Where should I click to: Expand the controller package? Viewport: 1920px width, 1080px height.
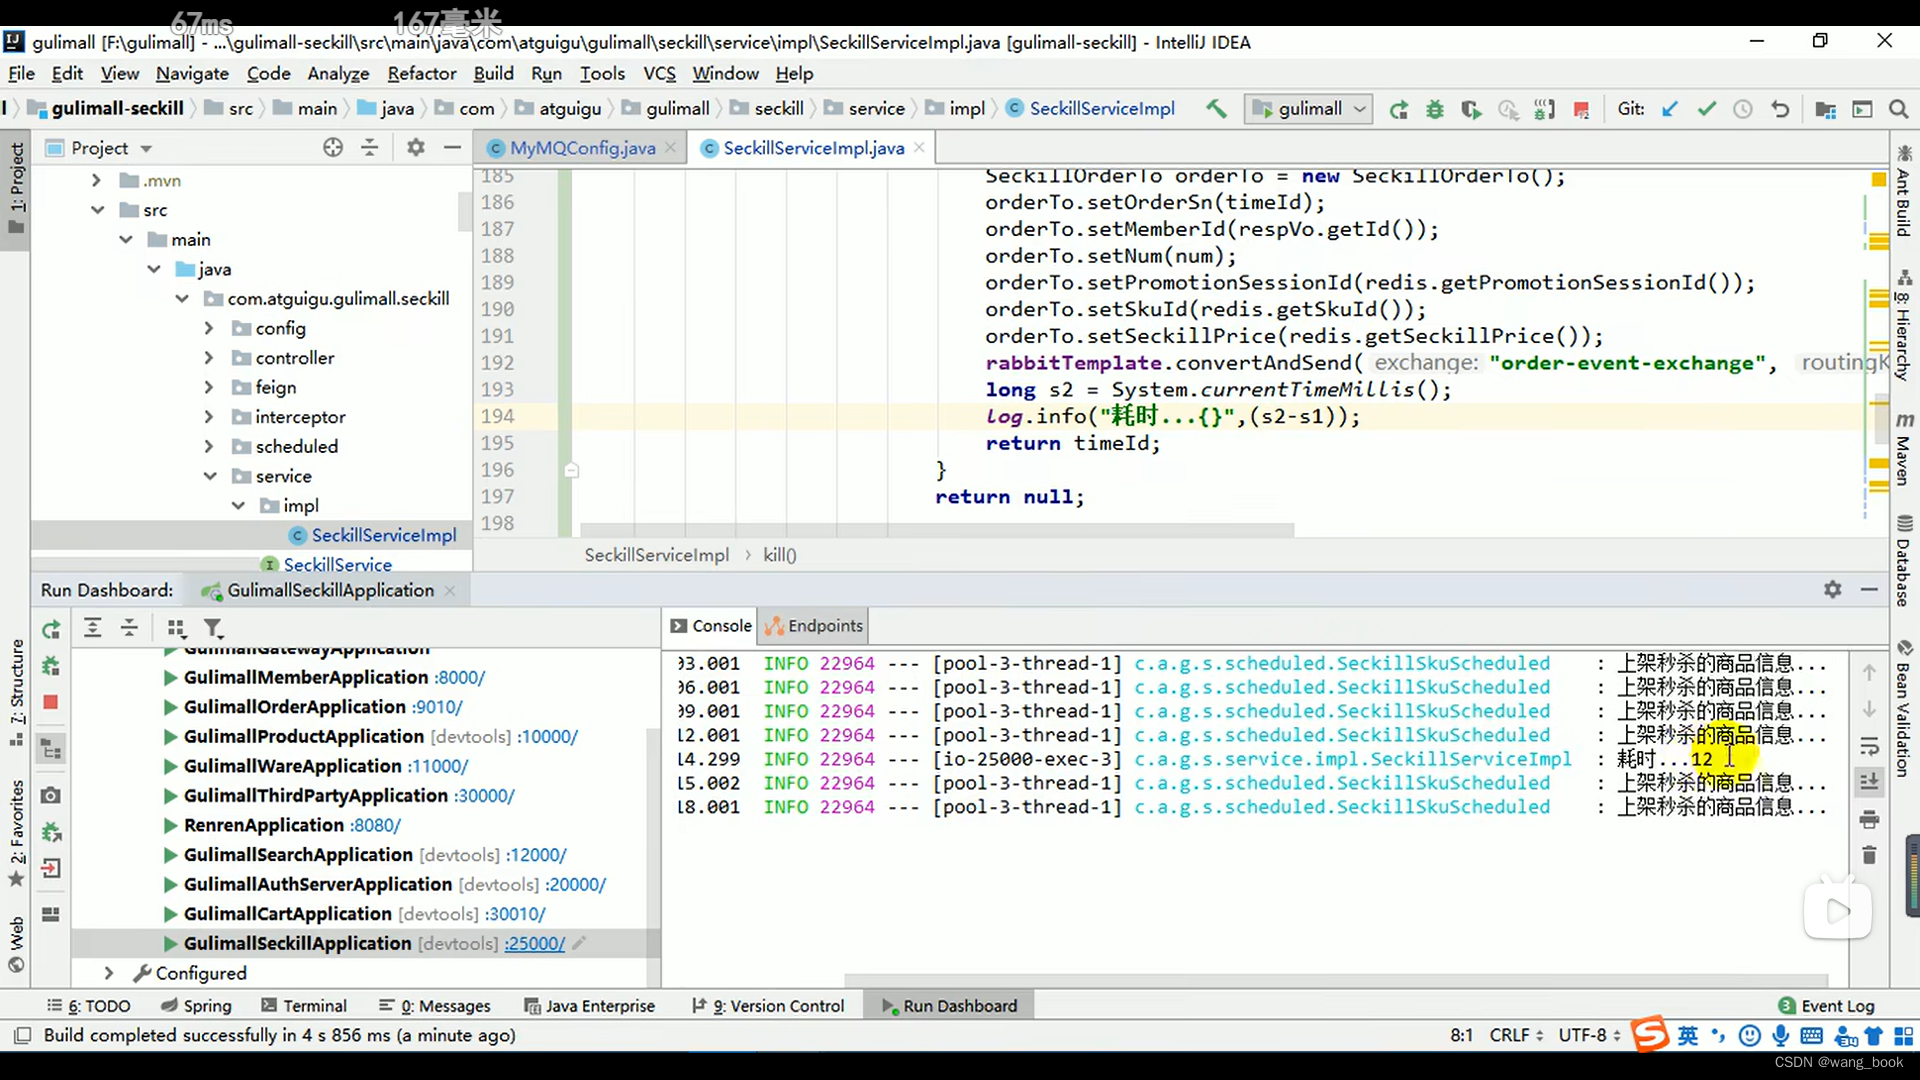[x=209, y=358]
